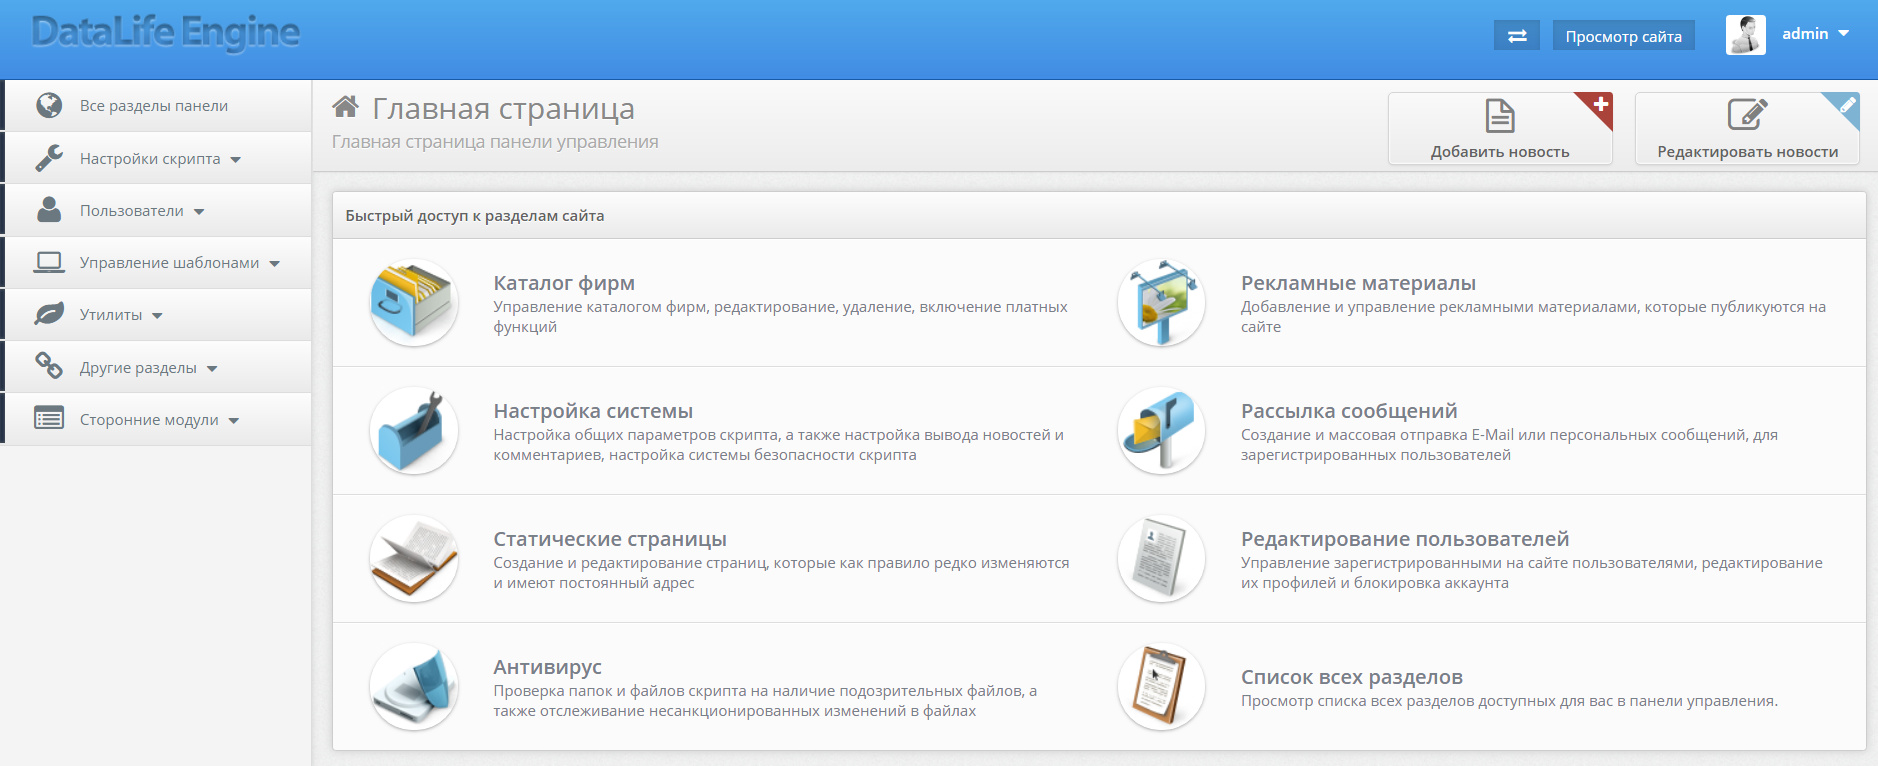Screen dimensions: 1878x766
Task: Select Другие разделы in the sidebar
Action: coord(157,367)
